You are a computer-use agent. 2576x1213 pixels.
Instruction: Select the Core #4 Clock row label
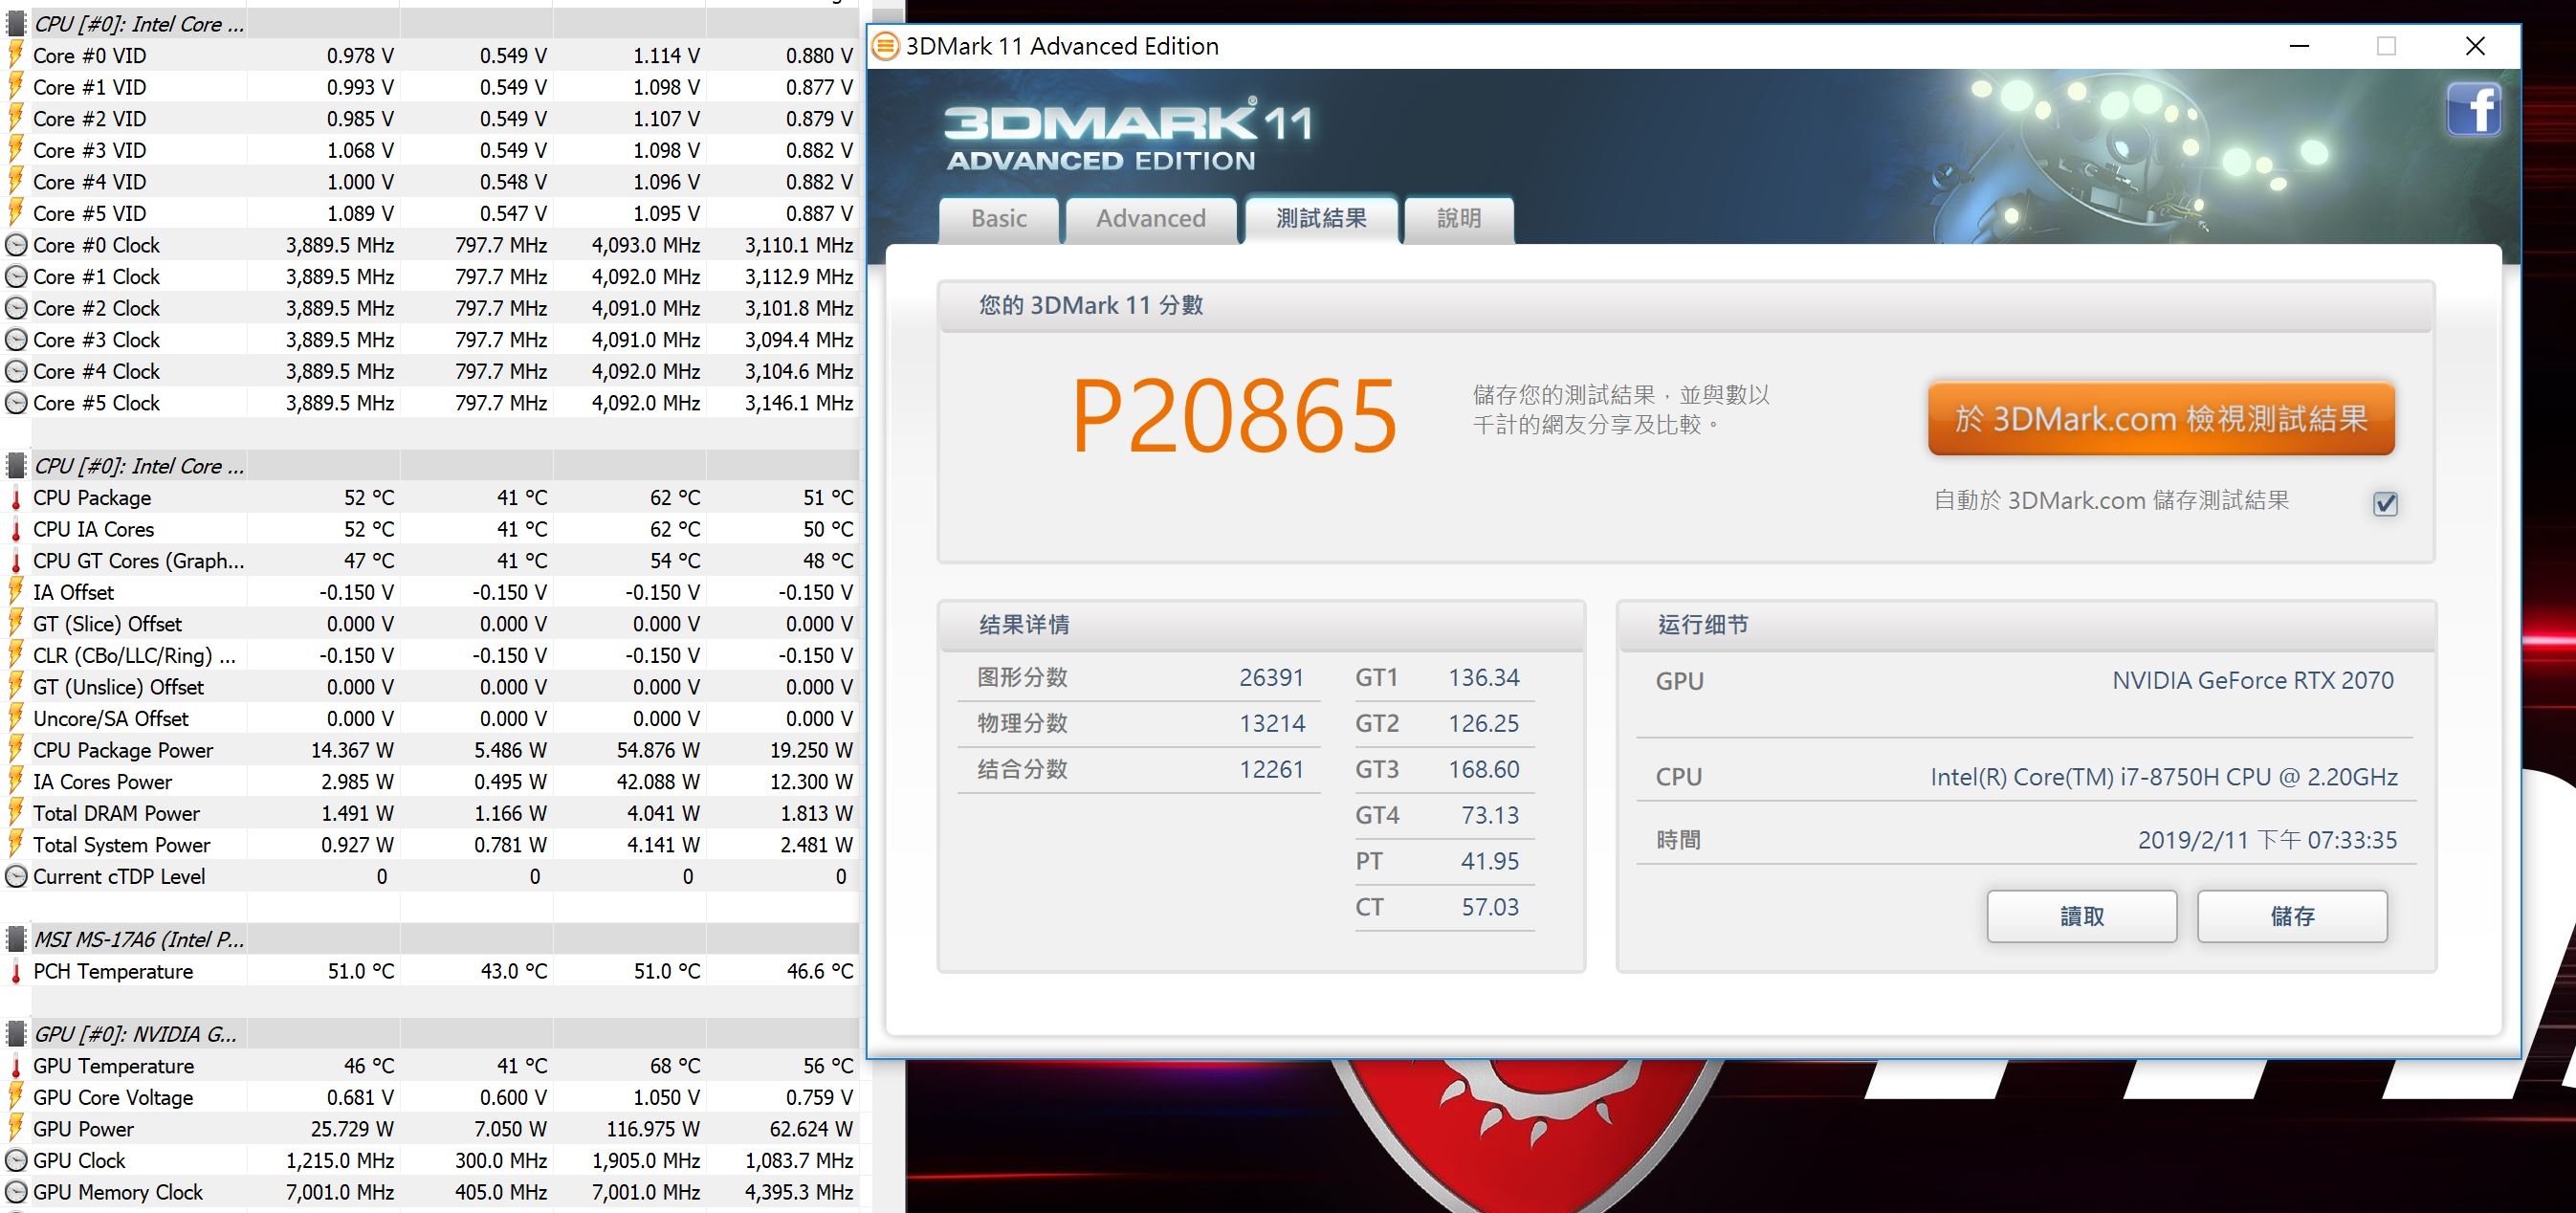[96, 371]
